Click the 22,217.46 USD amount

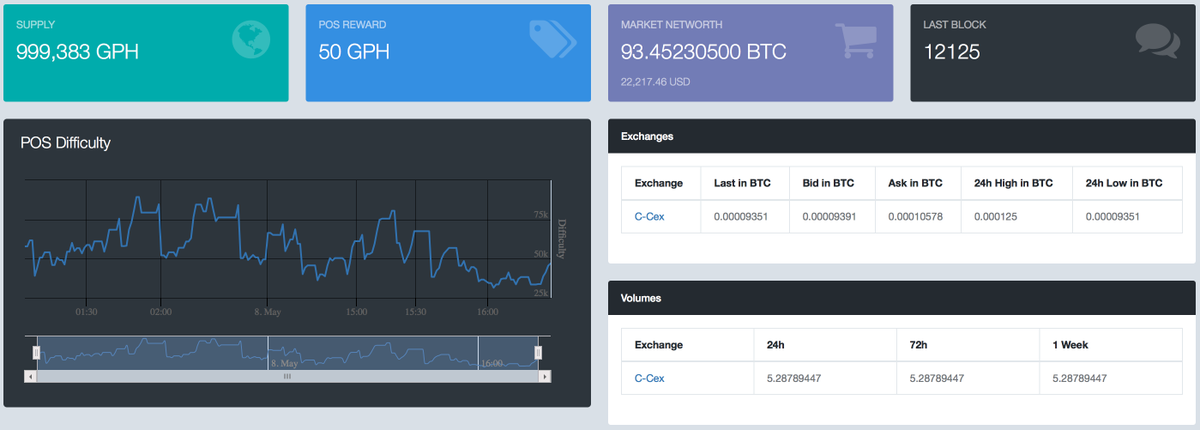click(655, 81)
